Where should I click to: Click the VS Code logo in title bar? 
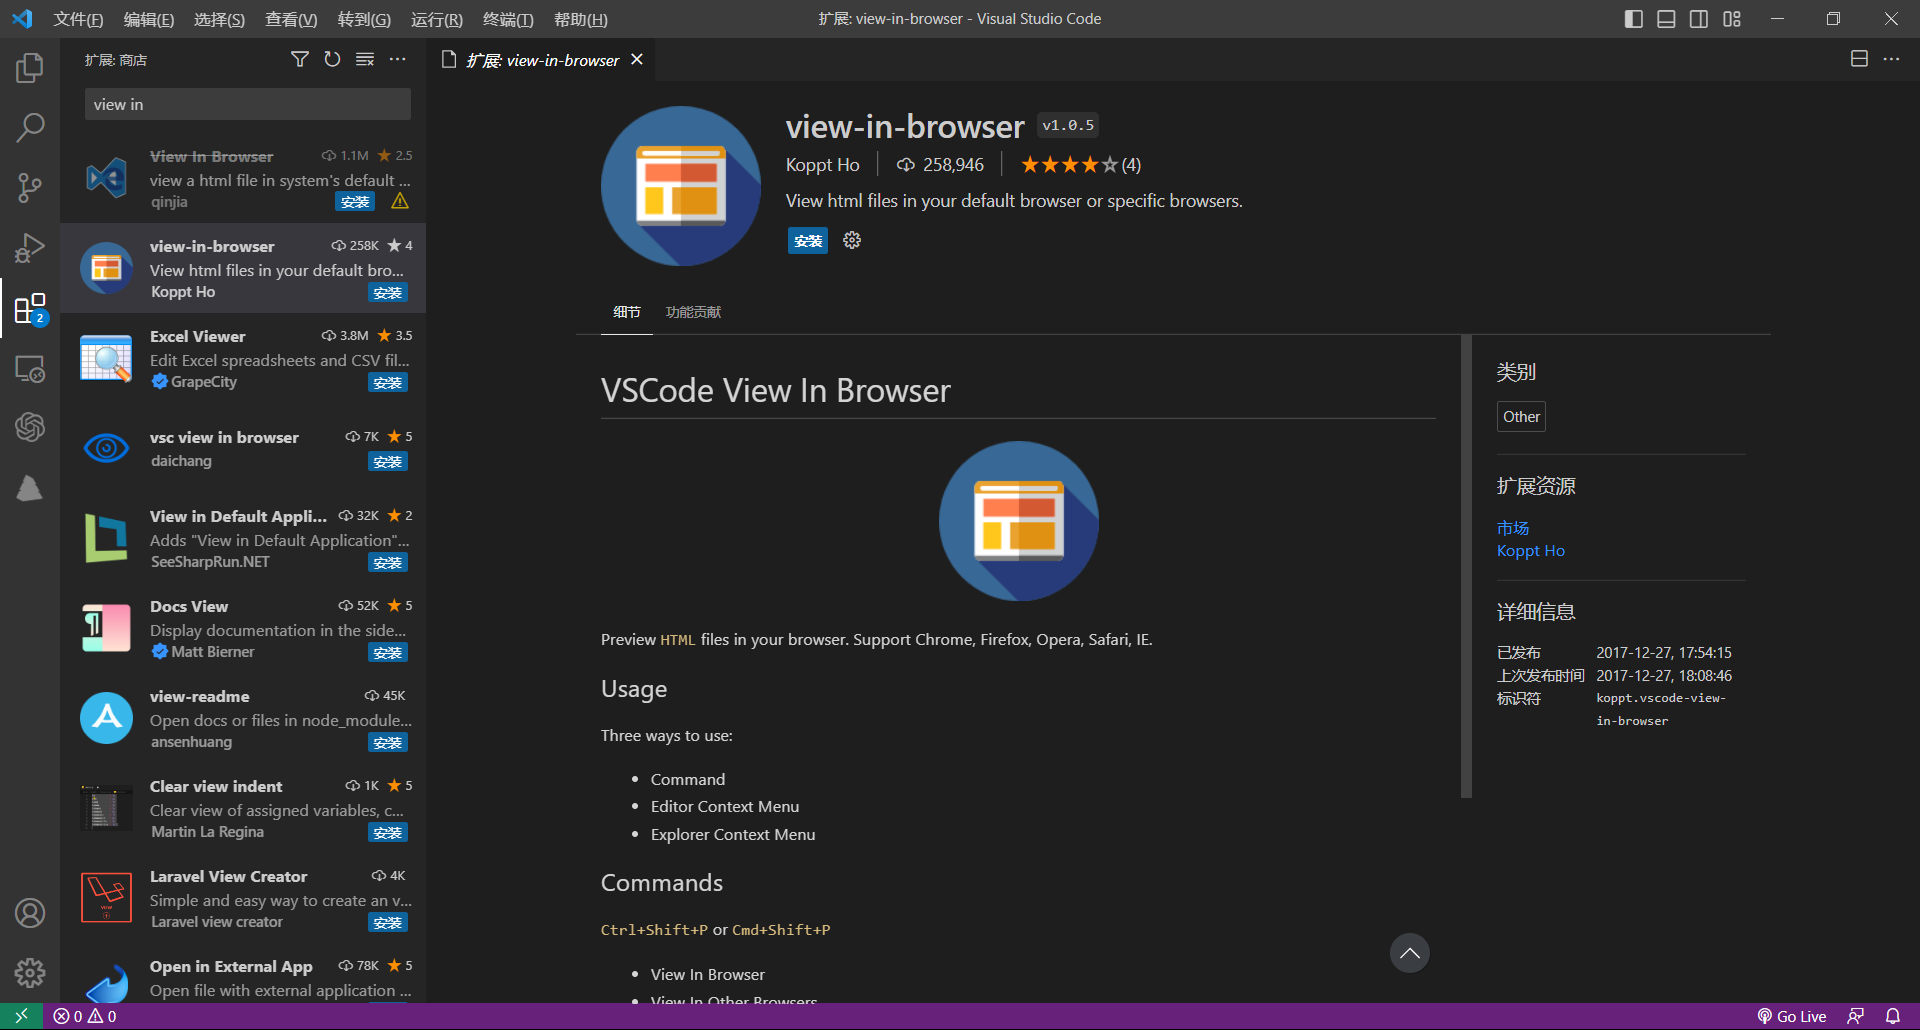(22, 19)
